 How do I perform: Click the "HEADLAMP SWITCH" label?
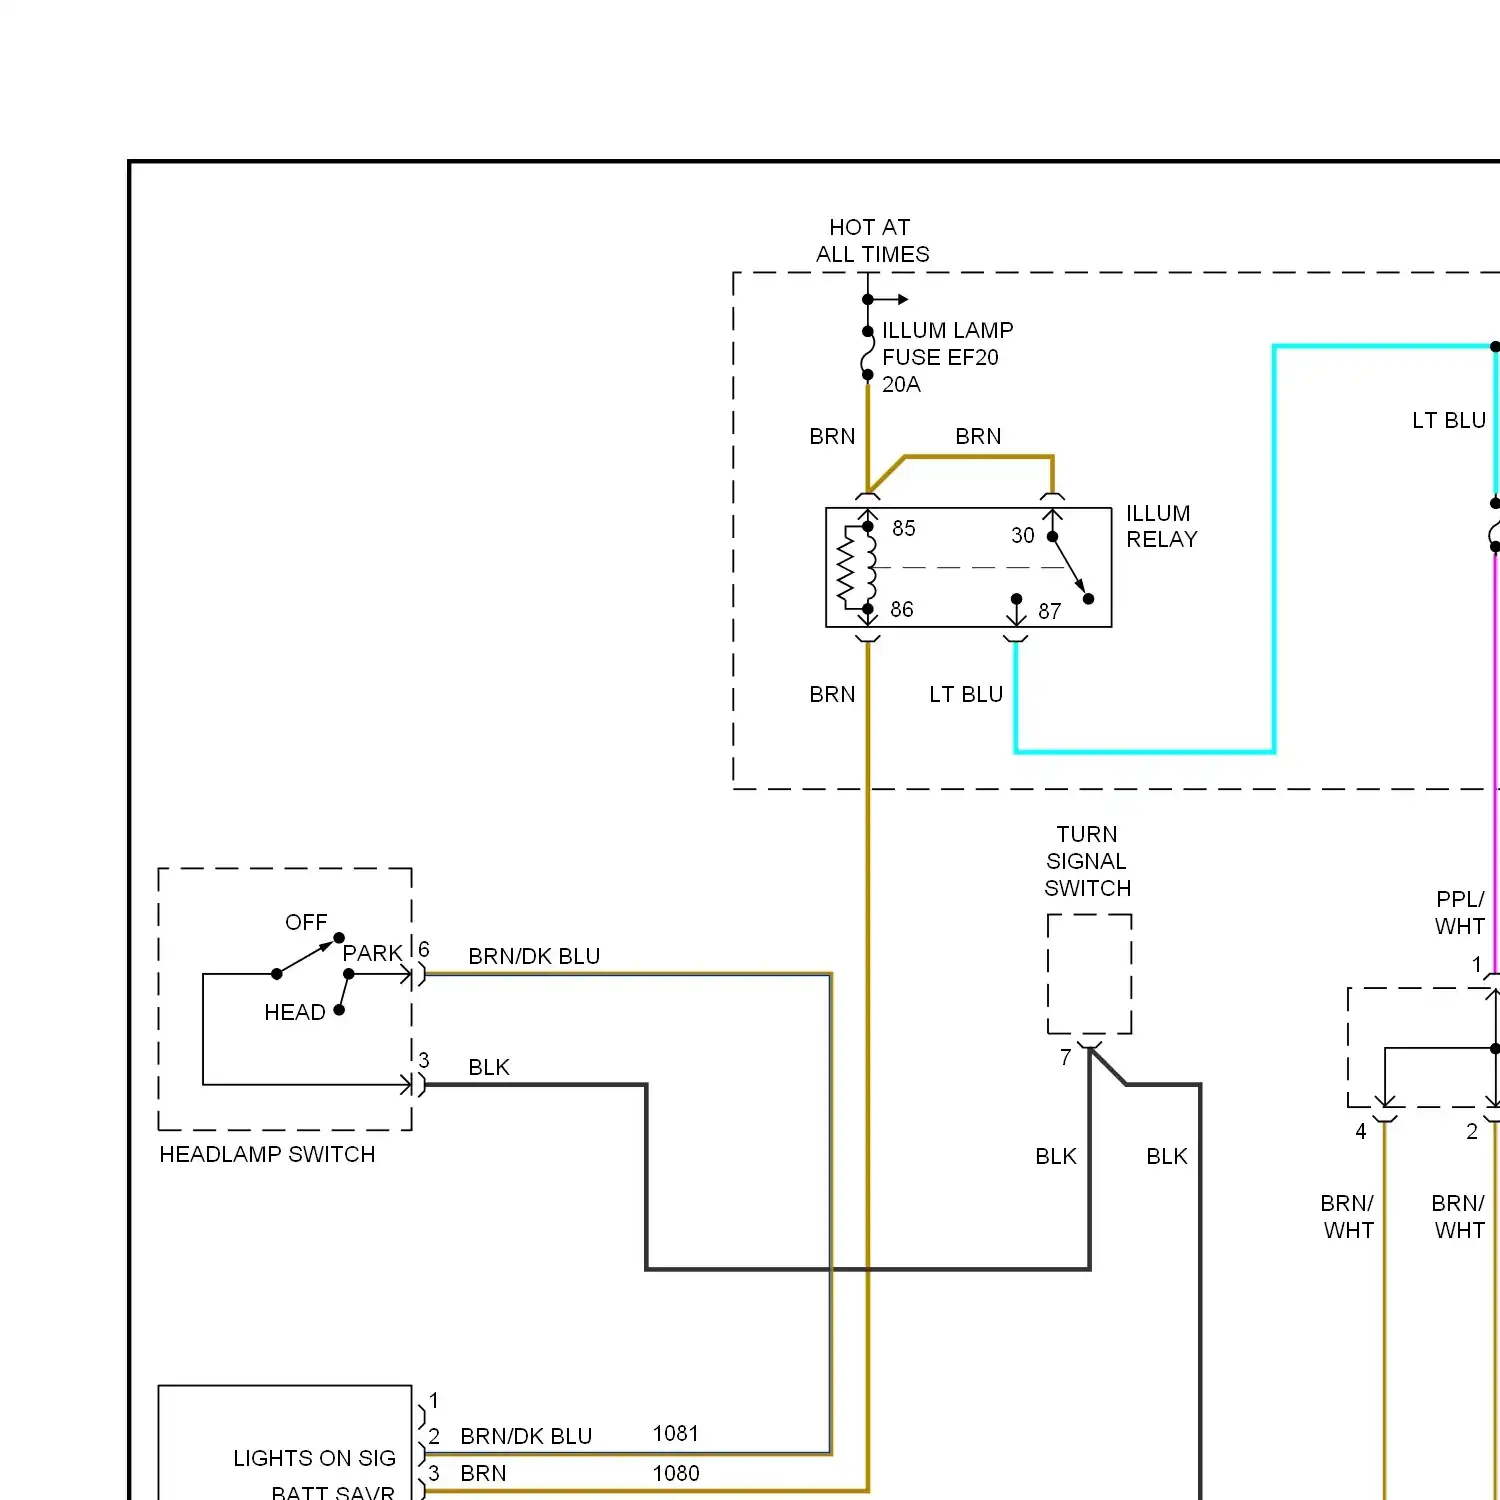[x=267, y=1155]
